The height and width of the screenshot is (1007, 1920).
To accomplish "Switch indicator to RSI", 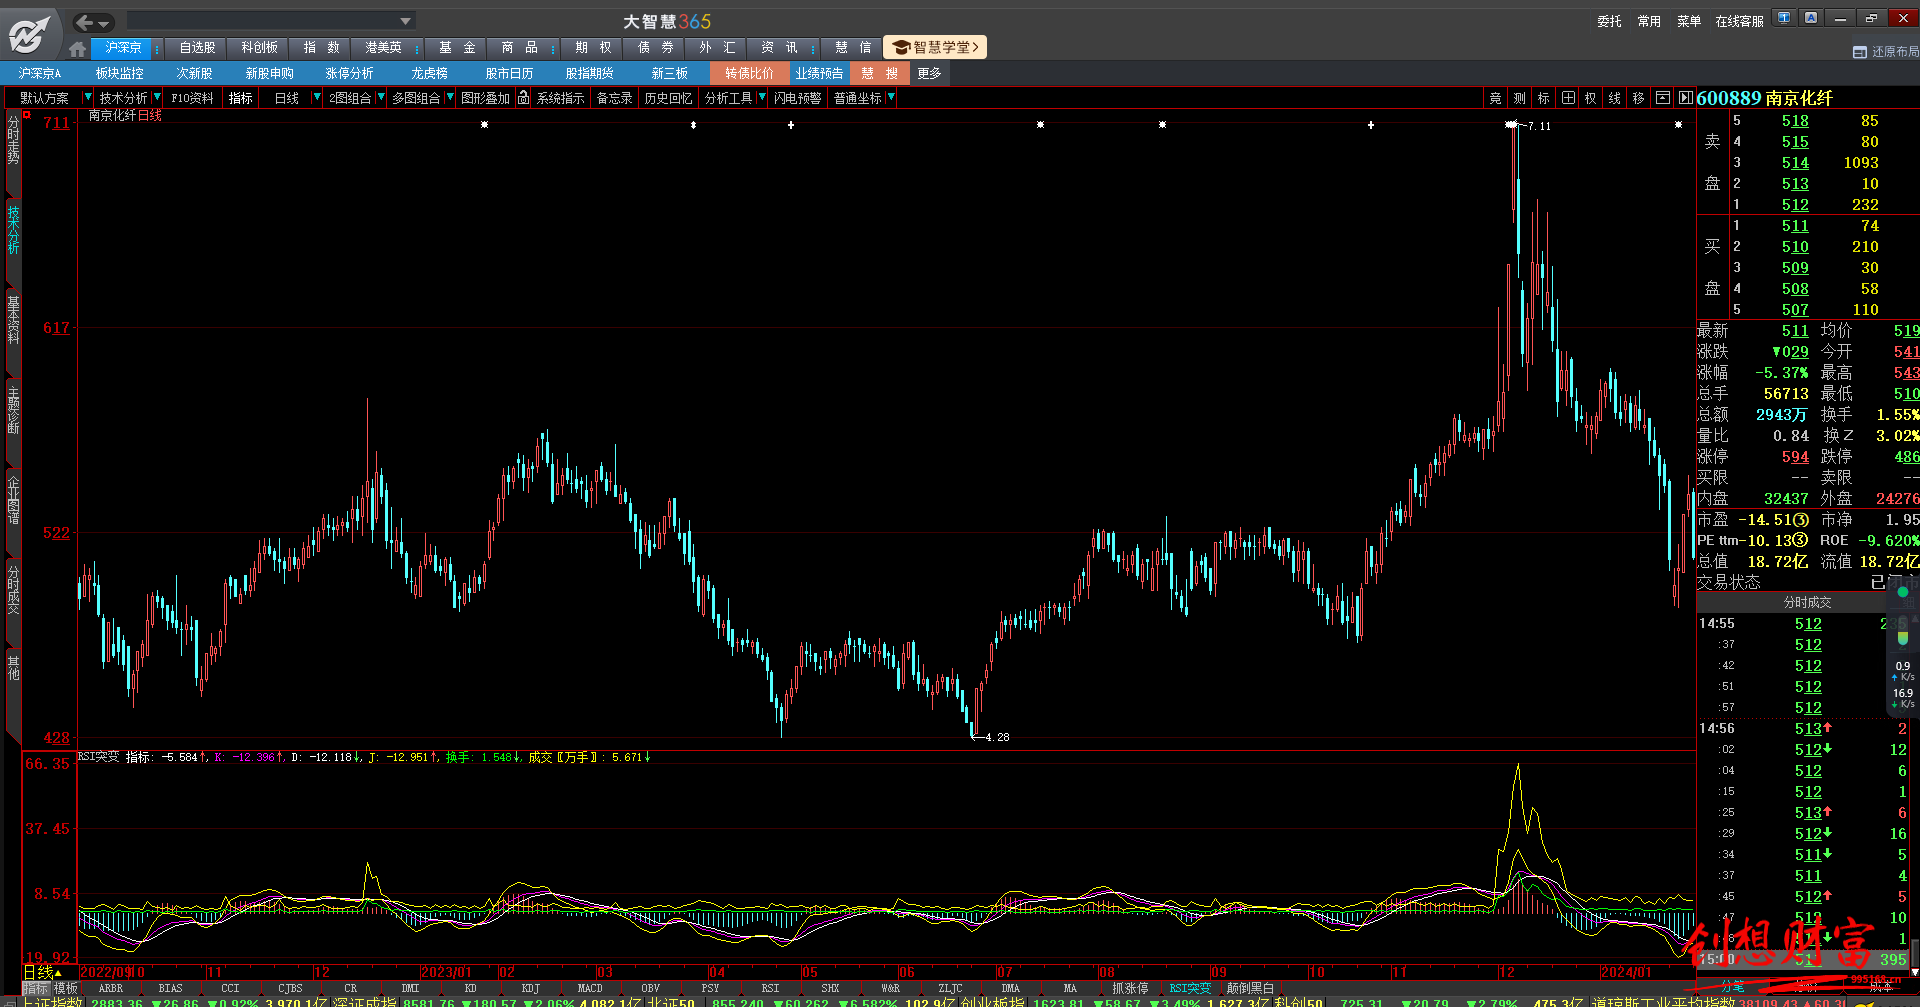I will click(770, 988).
